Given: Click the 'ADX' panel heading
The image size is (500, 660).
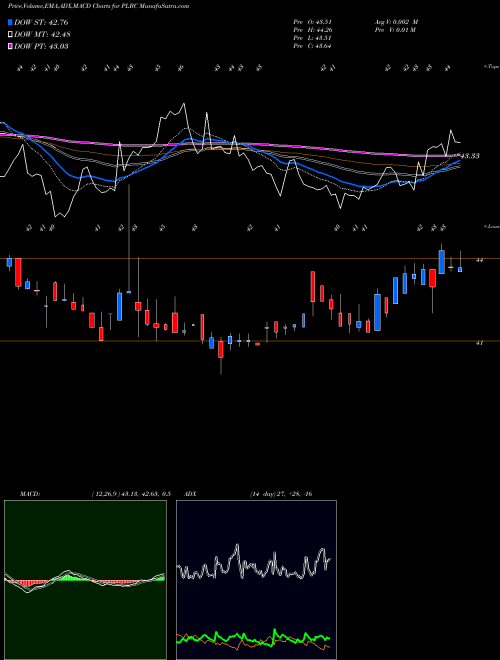Looking at the screenshot, I should 190,494.
